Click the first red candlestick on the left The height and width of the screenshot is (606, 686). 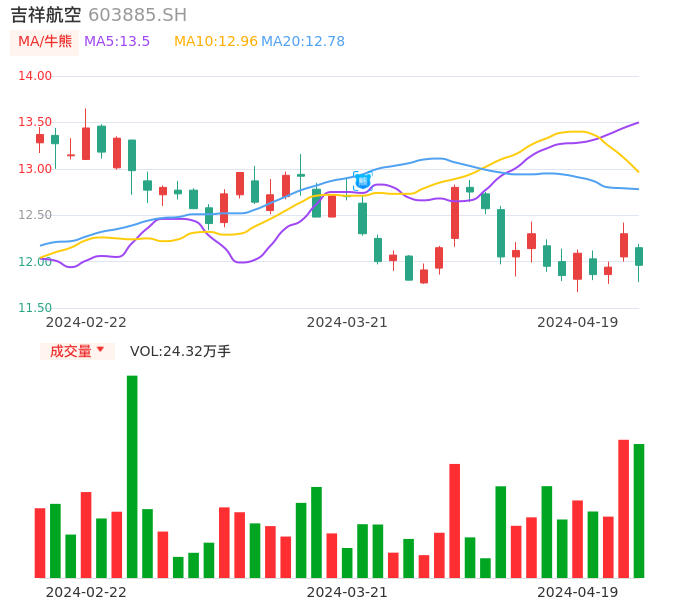40,138
